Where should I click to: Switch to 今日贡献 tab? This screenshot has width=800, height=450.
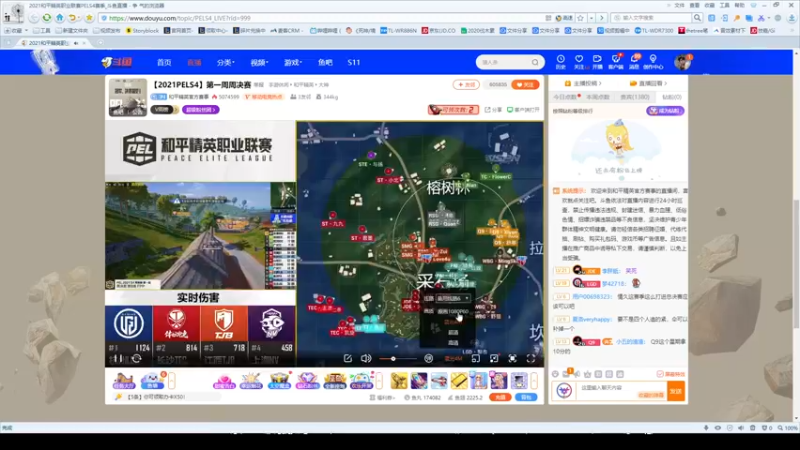point(565,97)
